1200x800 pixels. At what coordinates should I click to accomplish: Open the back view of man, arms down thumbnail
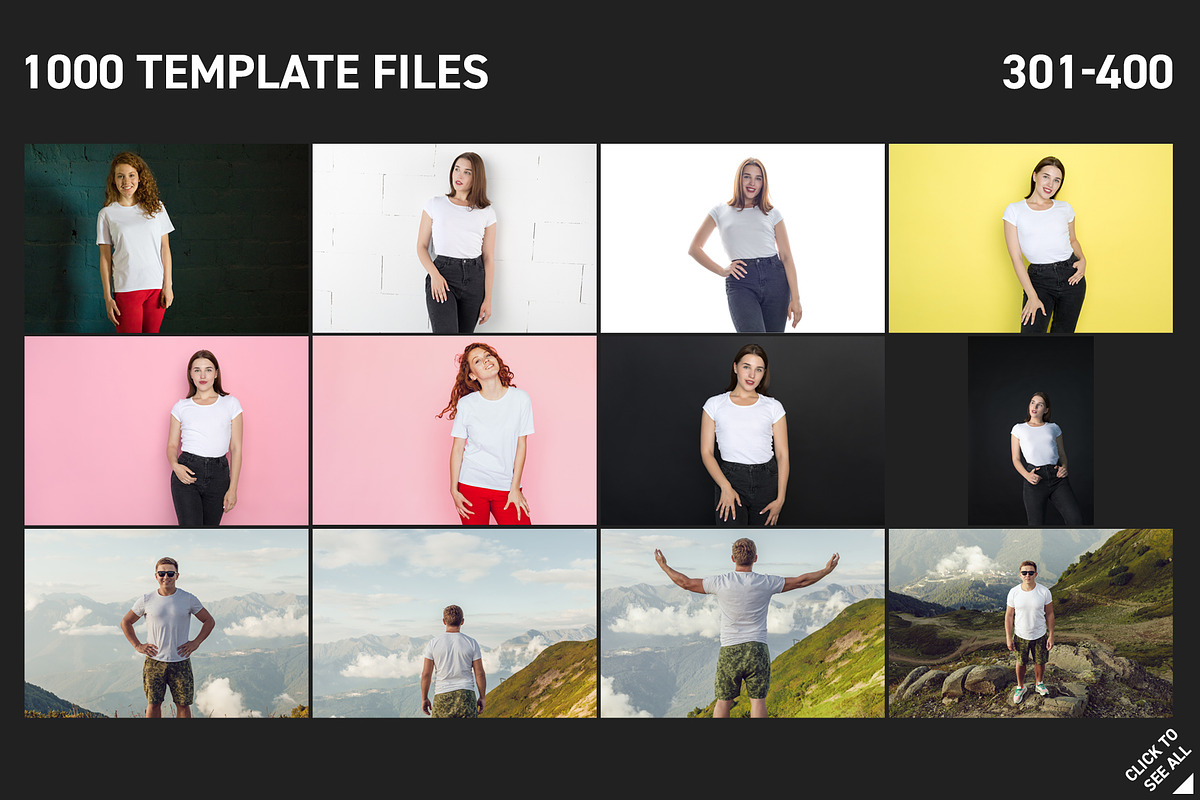pos(454,624)
